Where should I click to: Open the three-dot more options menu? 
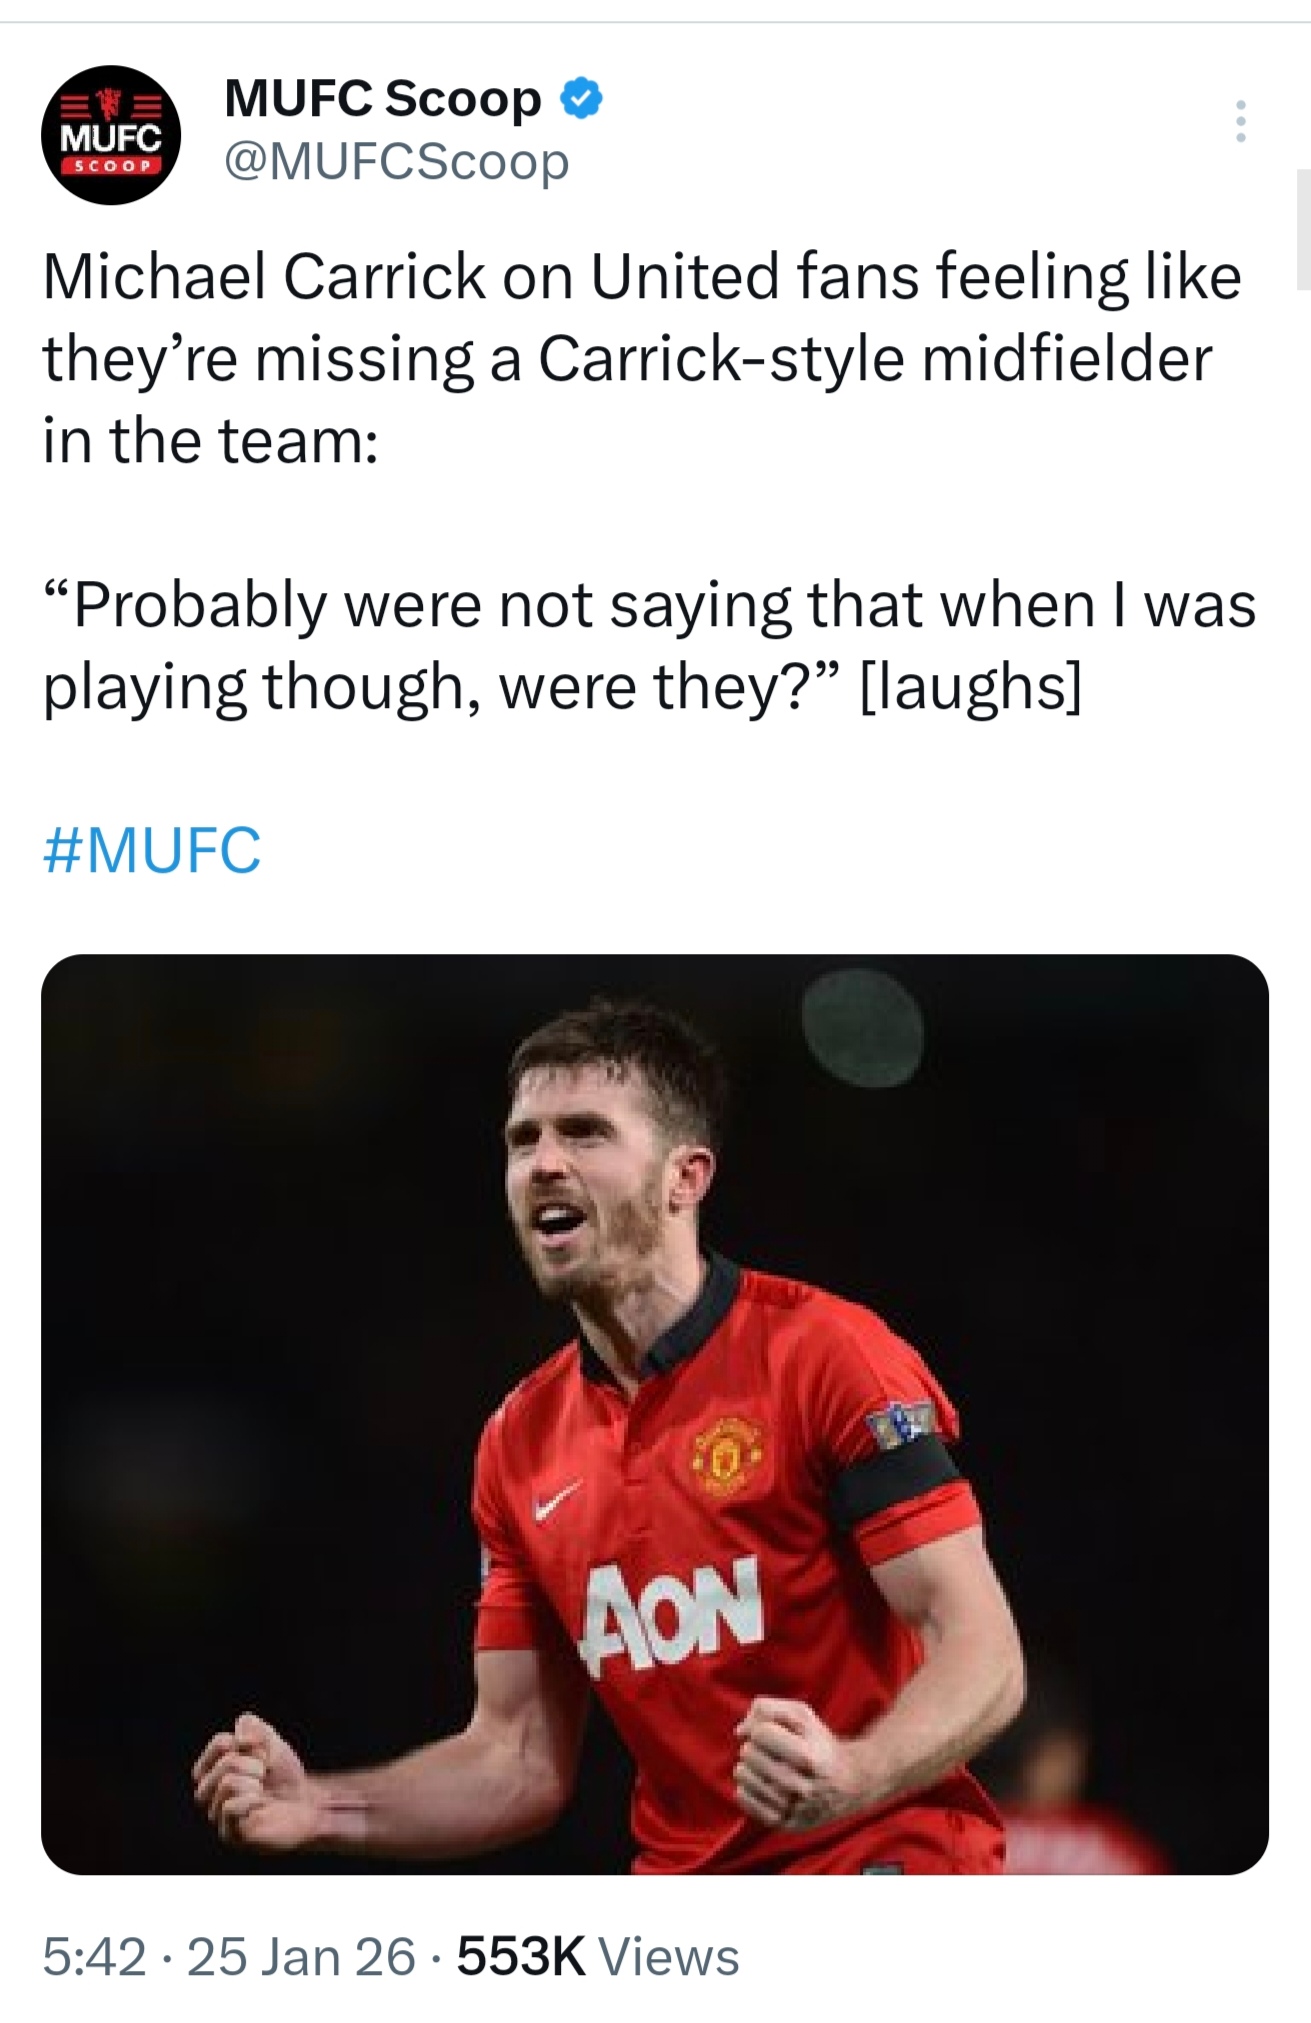coord(1240,121)
